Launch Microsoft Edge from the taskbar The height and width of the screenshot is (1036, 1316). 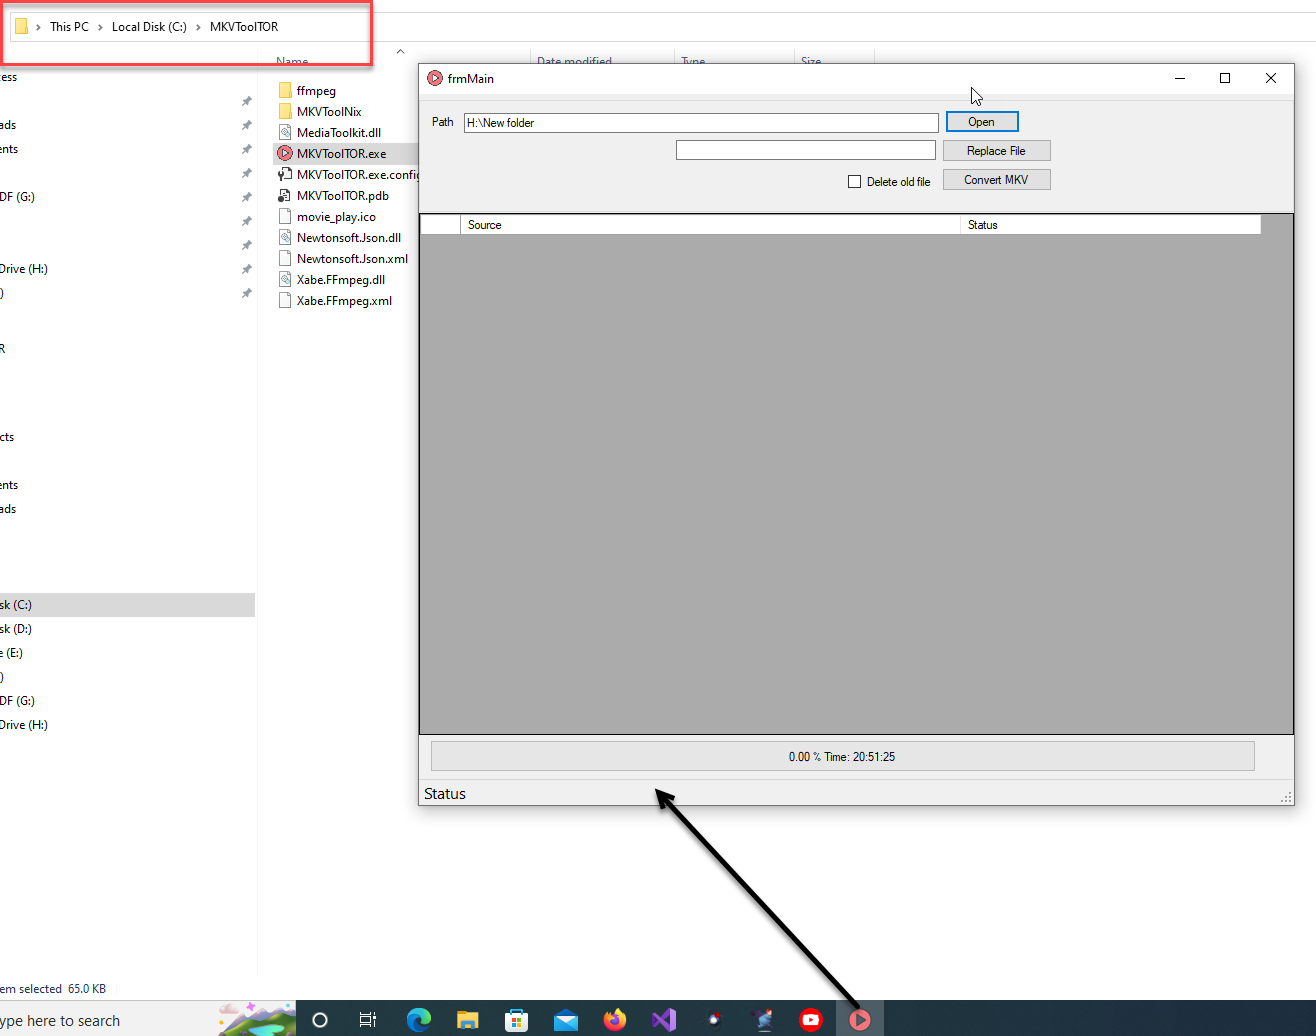419,1020
